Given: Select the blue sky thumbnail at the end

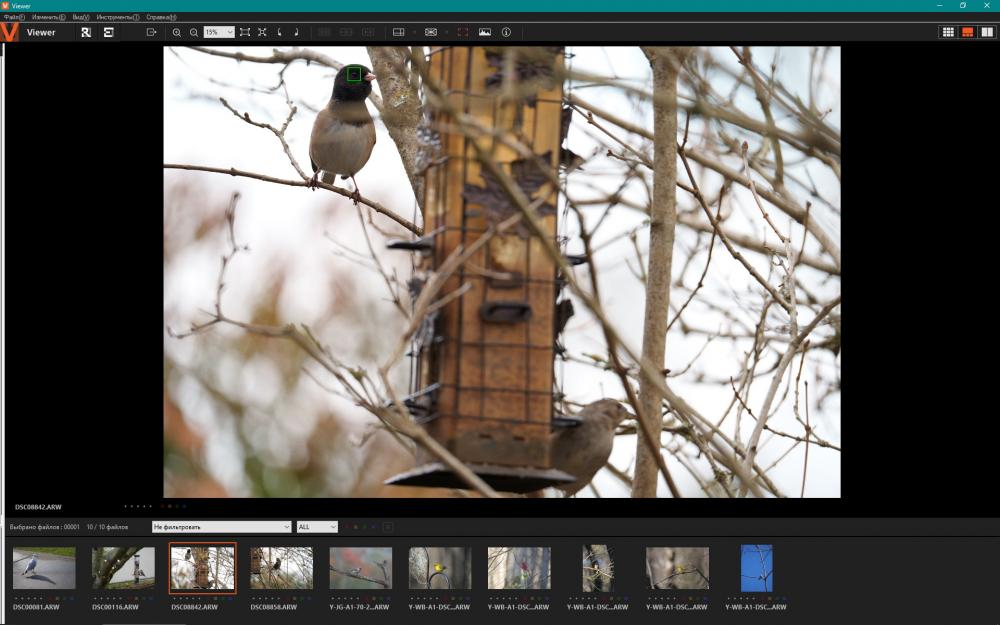Looking at the screenshot, I should [756, 568].
